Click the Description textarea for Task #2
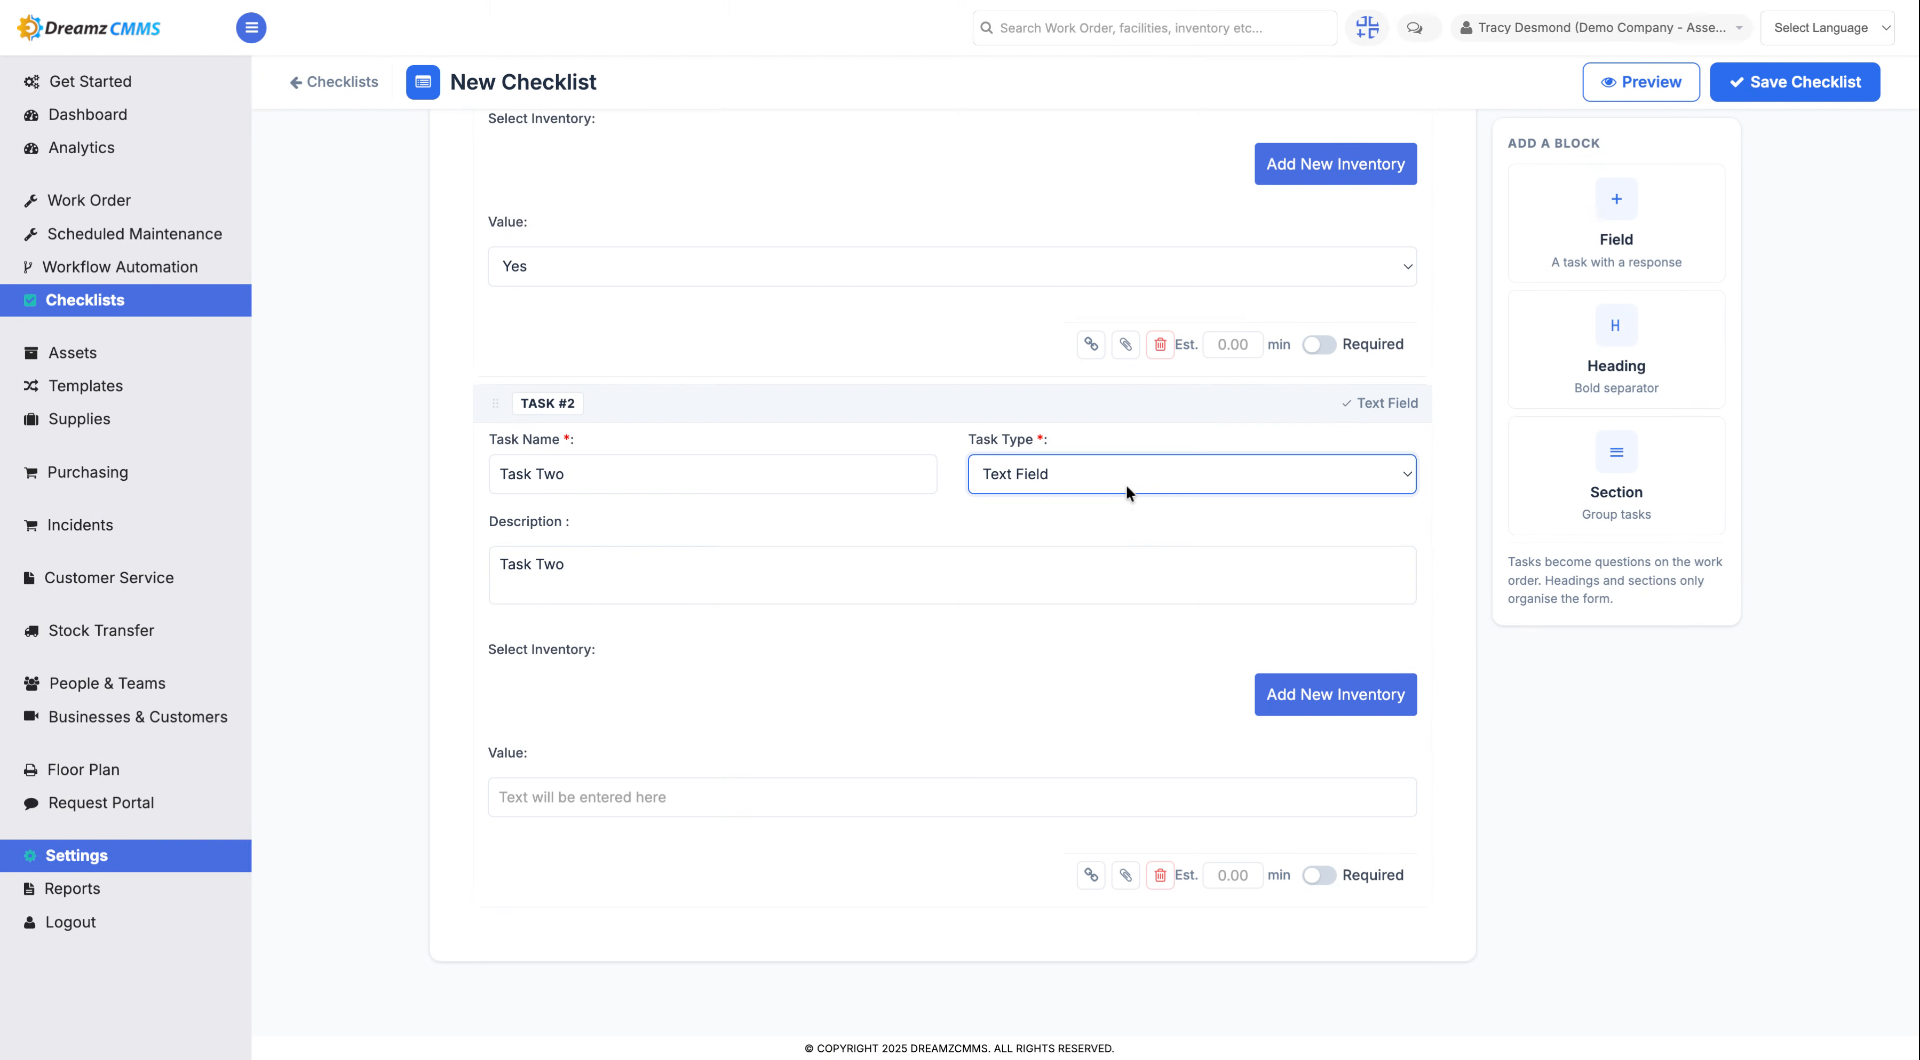This screenshot has width=1920, height=1060. tap(952, 575)
